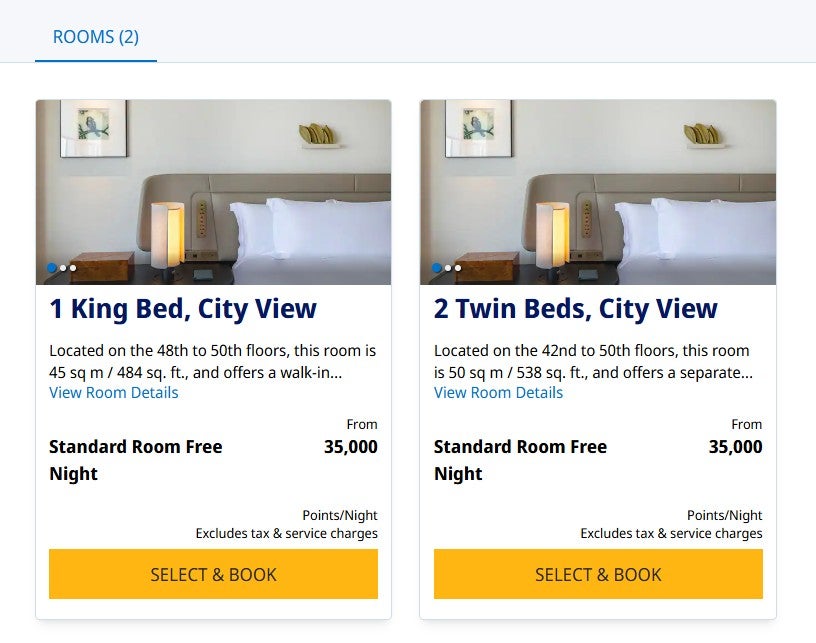Click the "1 King Bed, City View" title
This screenshot has height=643, width=816.
point(183,309)
